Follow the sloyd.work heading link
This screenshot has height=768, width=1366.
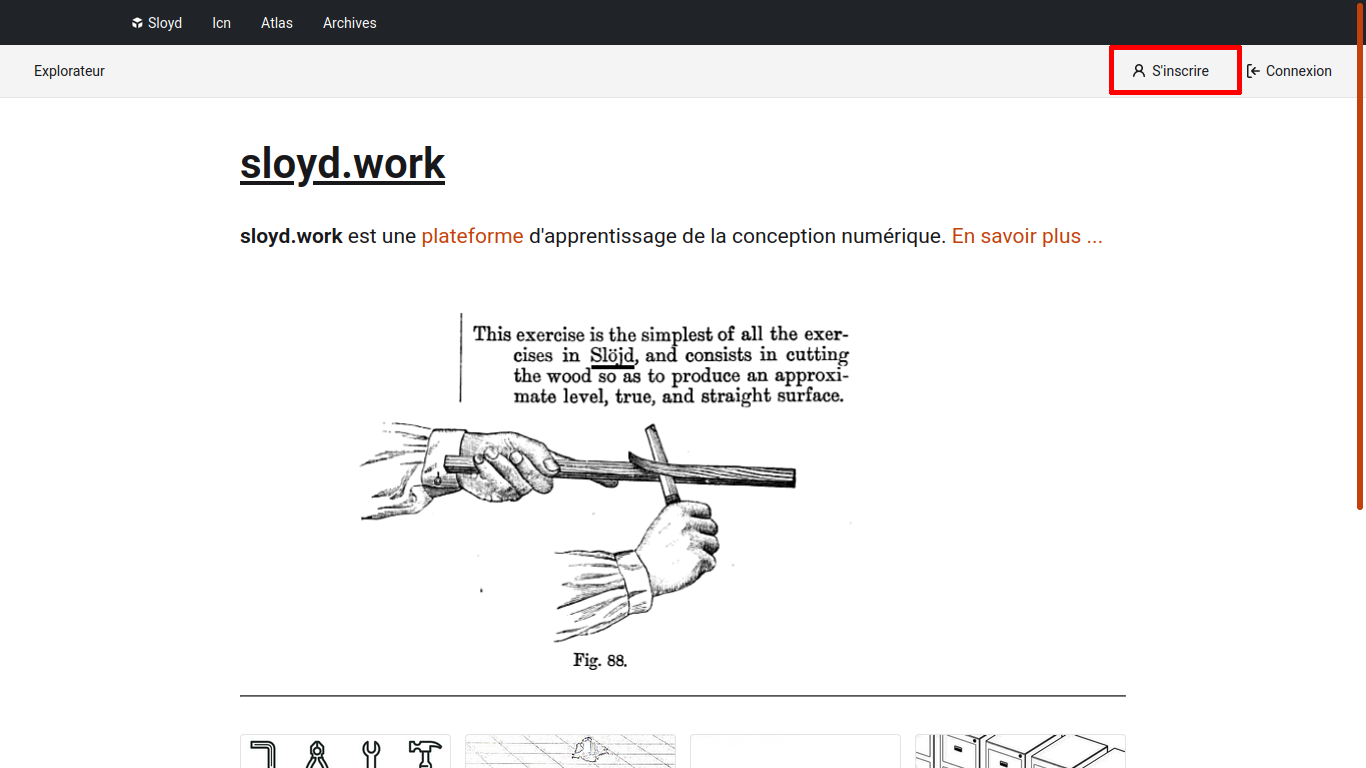pyautogui.click(x=342, y=164)
